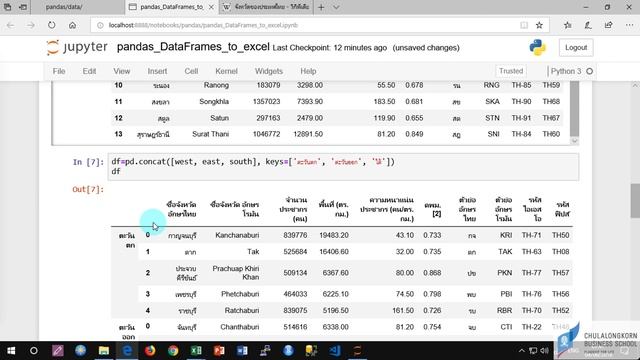The width and height of the screenshot is (640, 360).
Task: Click the Jupyter logo
Action: tap(77, 47)
